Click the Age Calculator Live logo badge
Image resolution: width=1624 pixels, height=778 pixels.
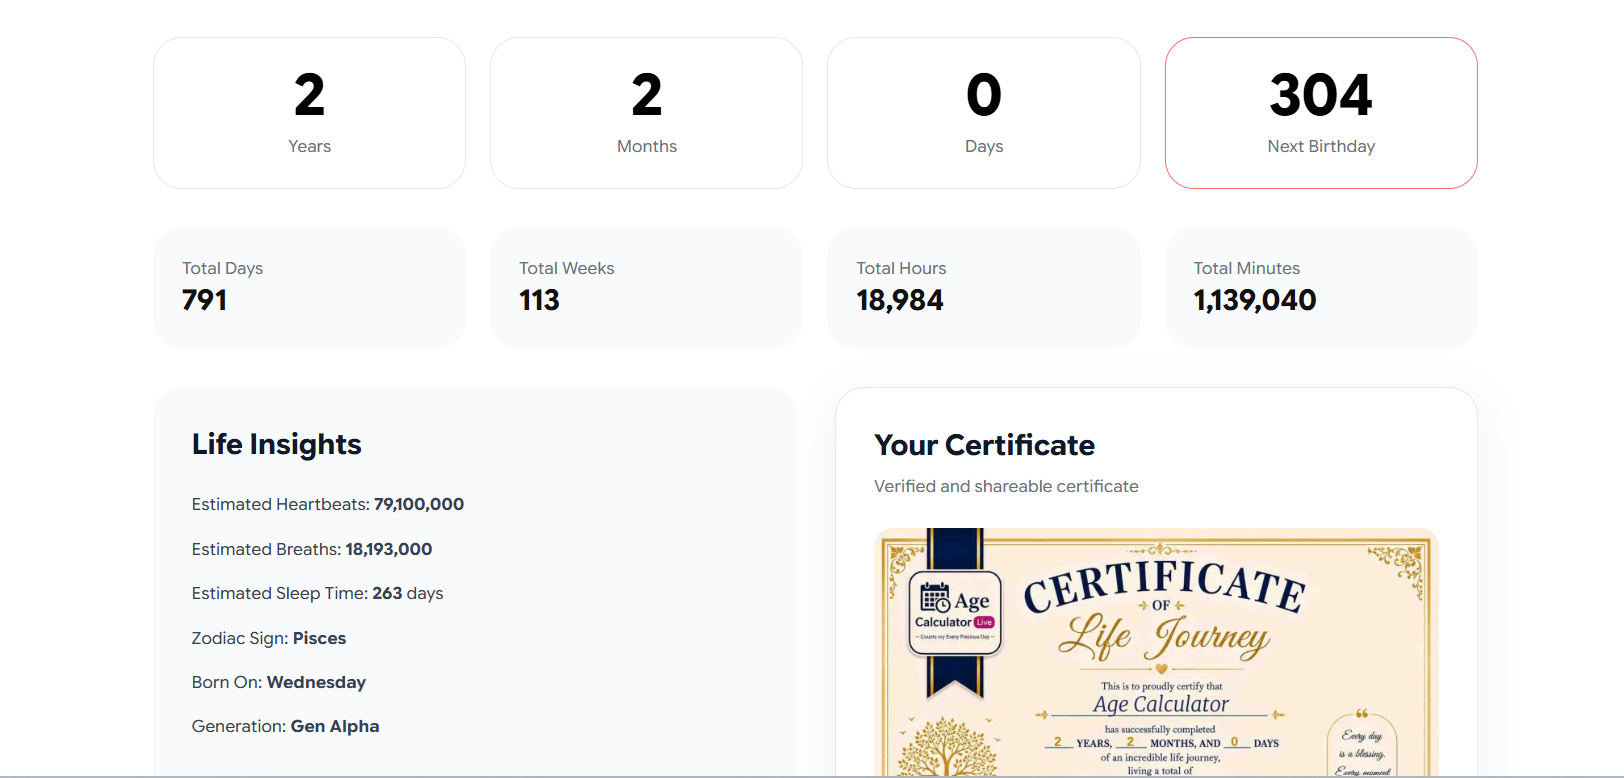[x=955, y=613]
